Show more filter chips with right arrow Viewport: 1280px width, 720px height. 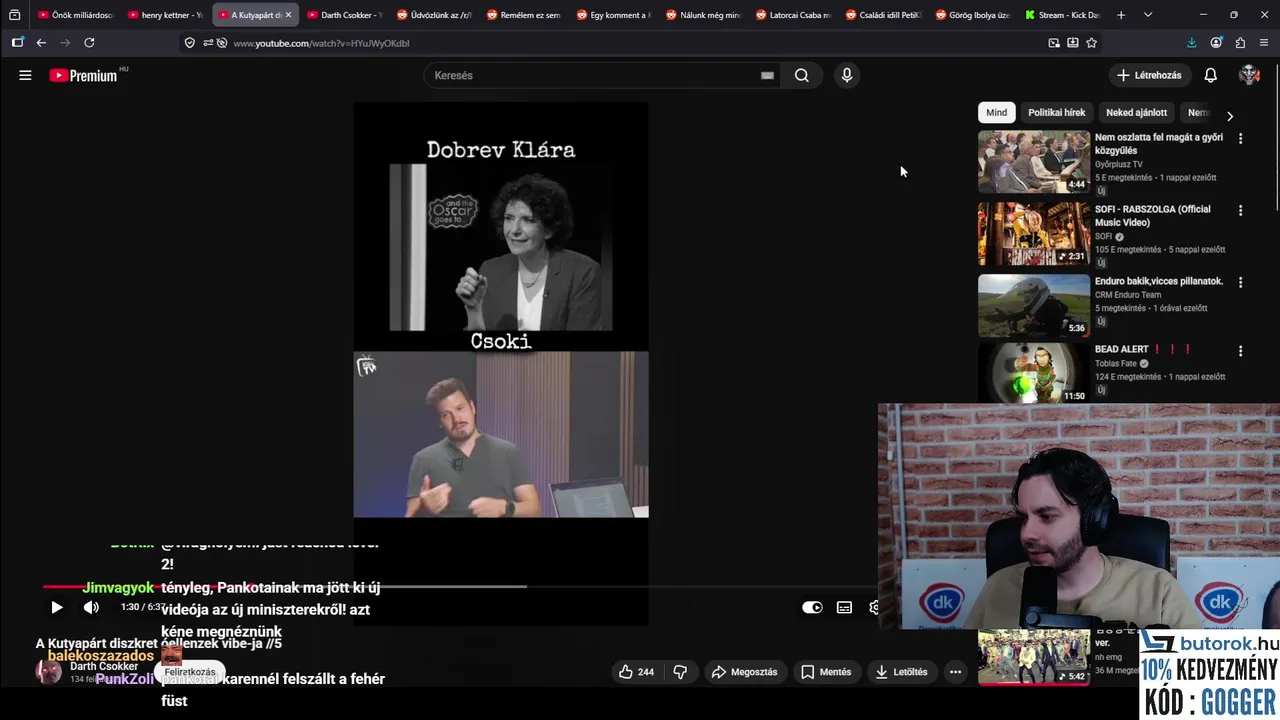[x=1229, y=116]
